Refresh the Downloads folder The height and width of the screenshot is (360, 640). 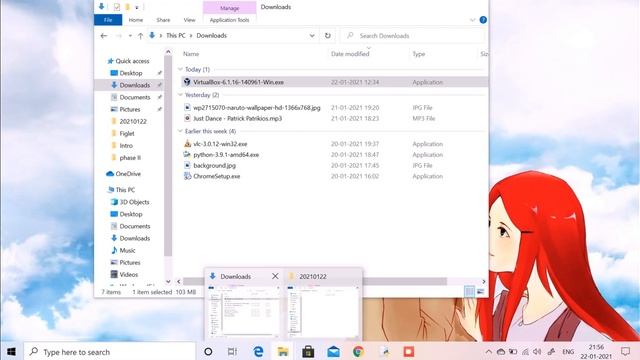[327, 36]
